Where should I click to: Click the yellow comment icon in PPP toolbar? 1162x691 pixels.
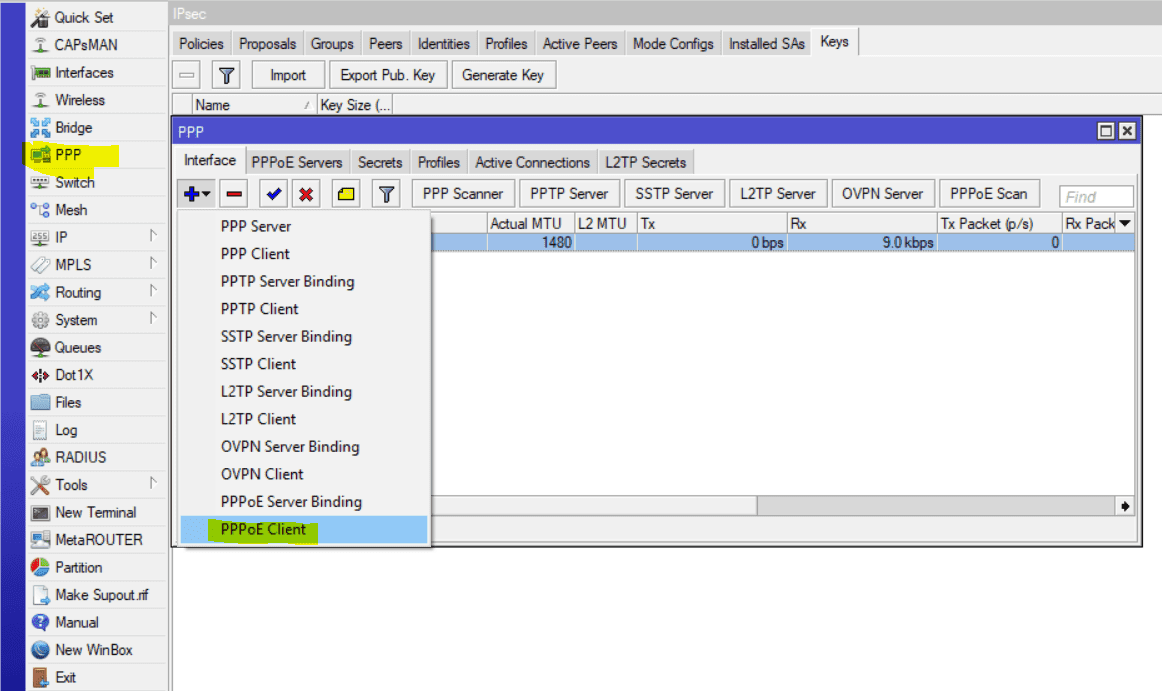(346, 194)
